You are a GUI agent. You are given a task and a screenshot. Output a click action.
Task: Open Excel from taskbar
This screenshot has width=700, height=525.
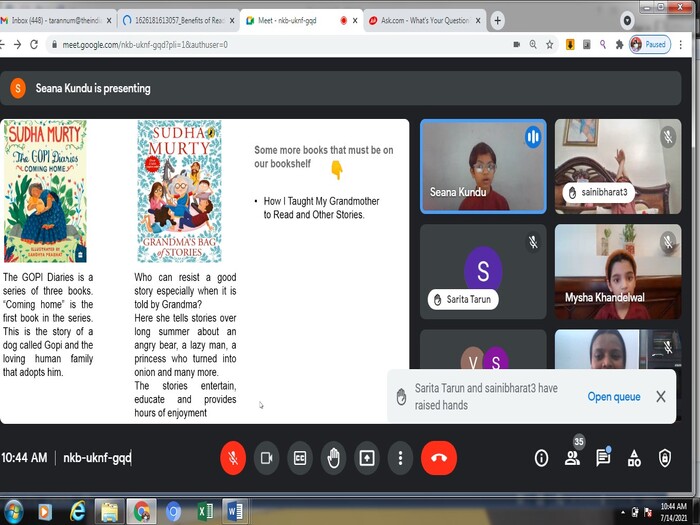click(205, 512)
